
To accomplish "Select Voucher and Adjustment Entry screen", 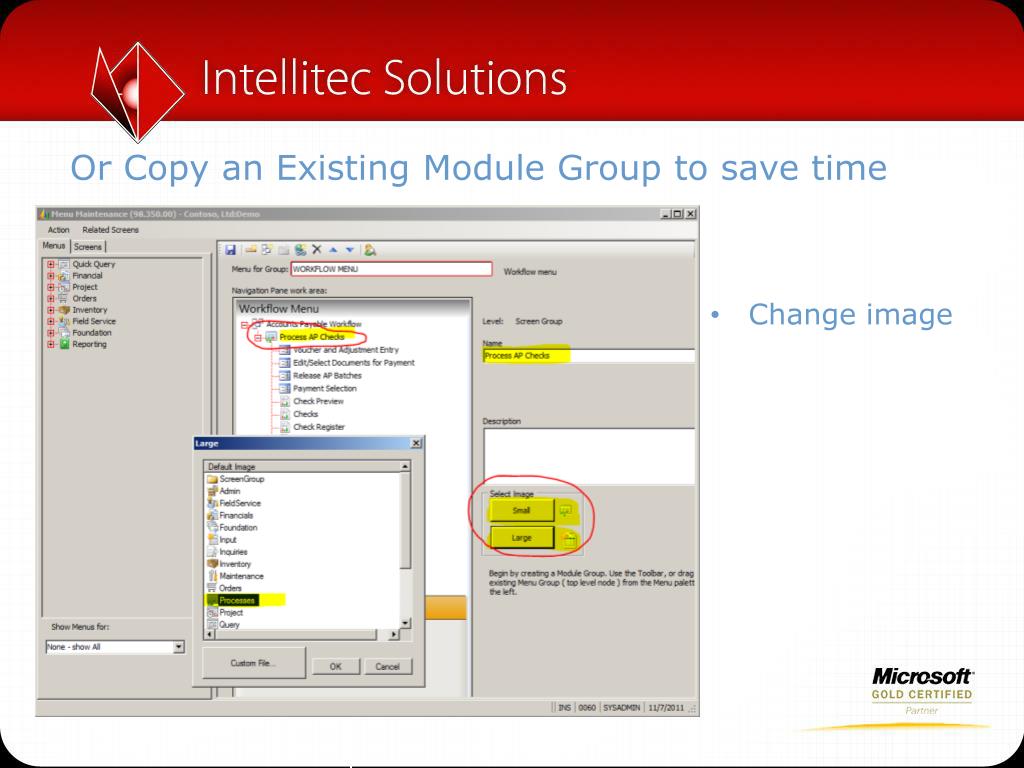I will (345, 350).
